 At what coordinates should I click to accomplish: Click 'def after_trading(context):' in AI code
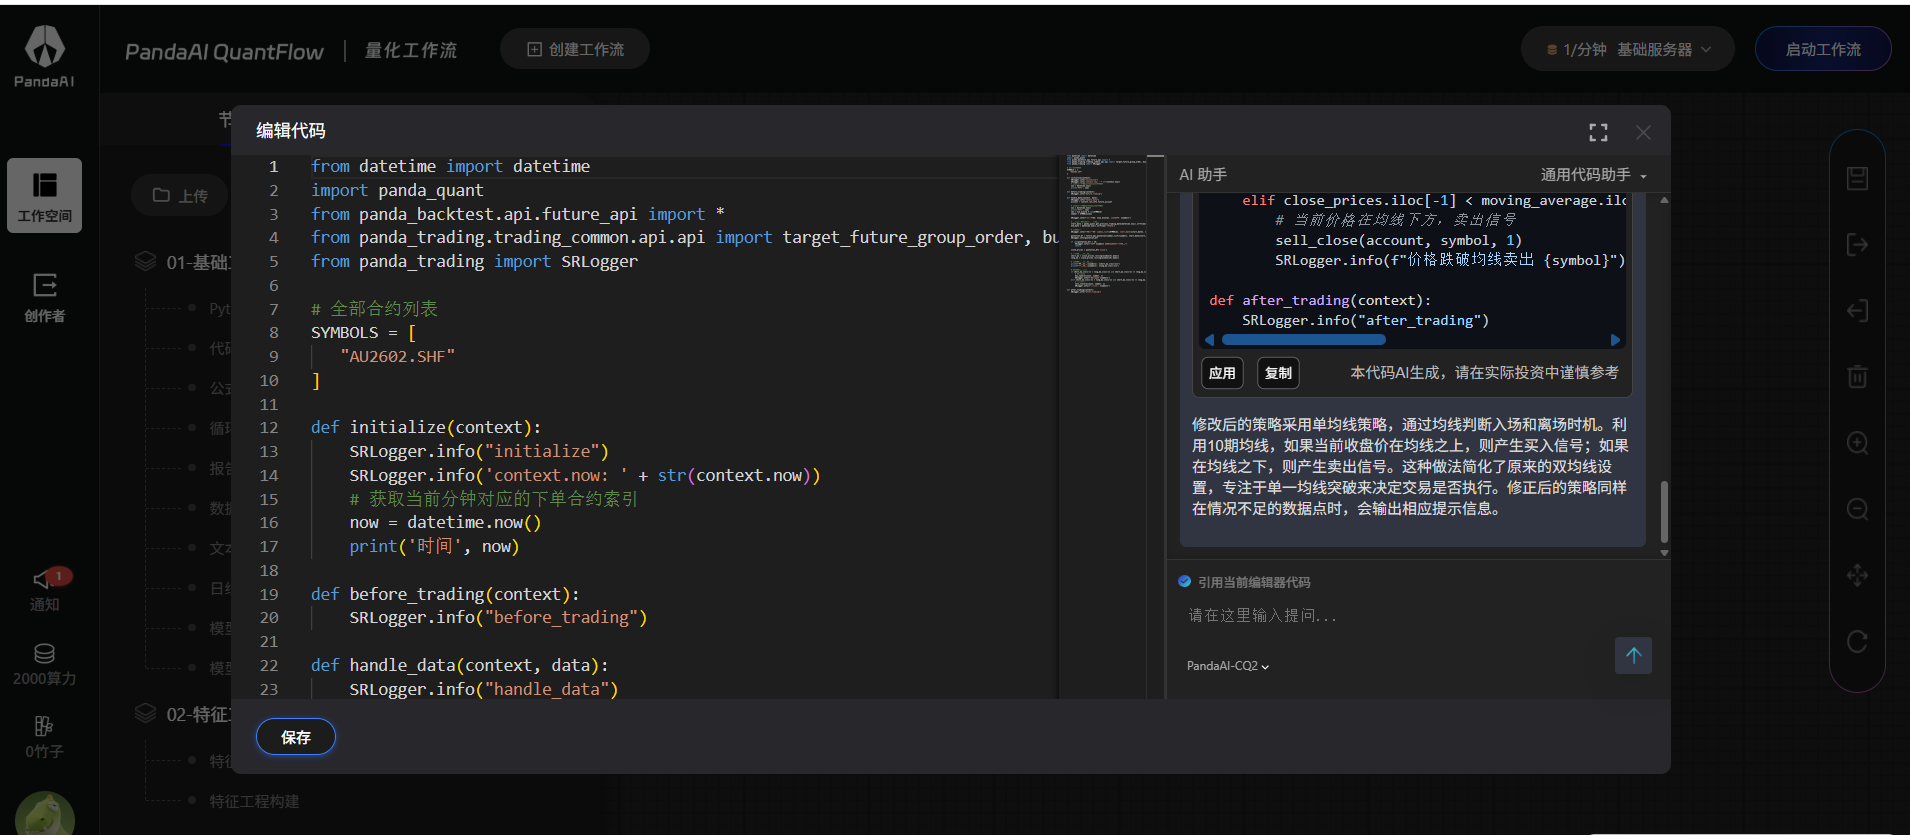pos(1320,300)
